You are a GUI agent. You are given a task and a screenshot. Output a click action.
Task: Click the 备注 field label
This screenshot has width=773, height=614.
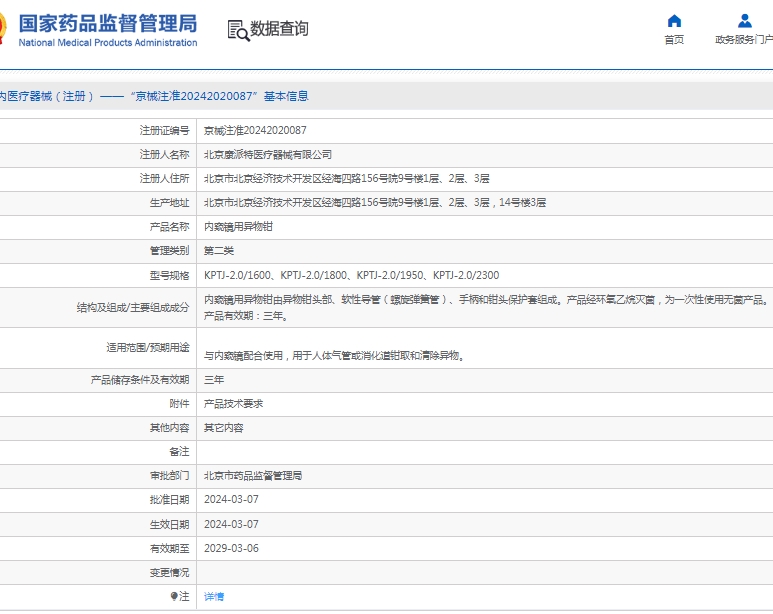pos(179,451)
